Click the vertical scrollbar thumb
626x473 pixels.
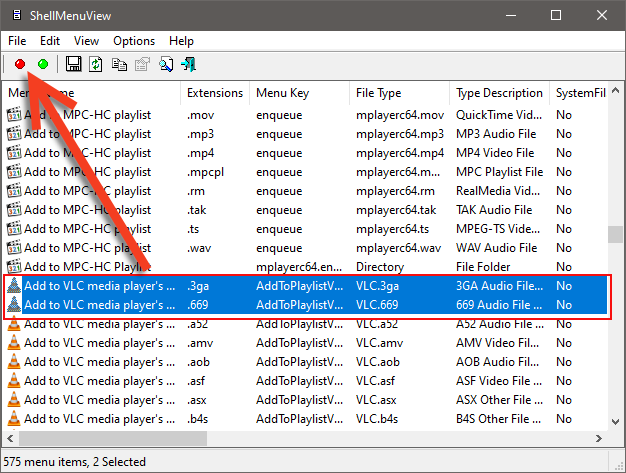coord(616,234)
